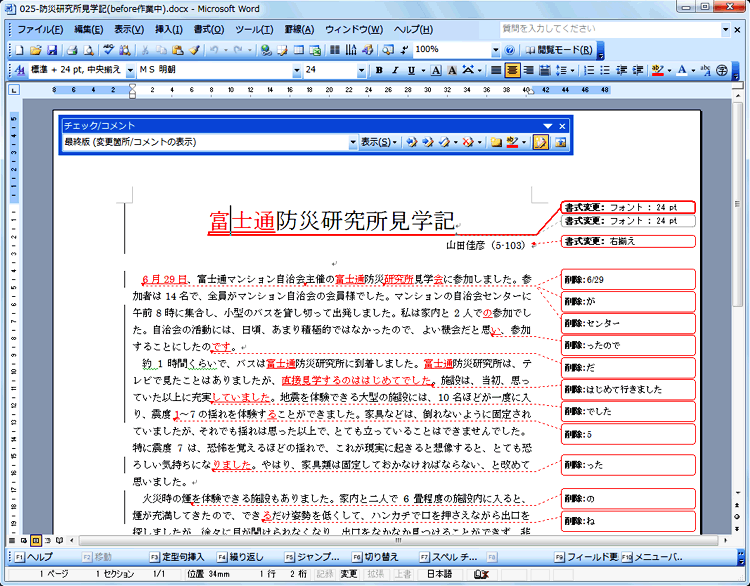Open the Styles and Formatting pane icon

coord(20,71)
